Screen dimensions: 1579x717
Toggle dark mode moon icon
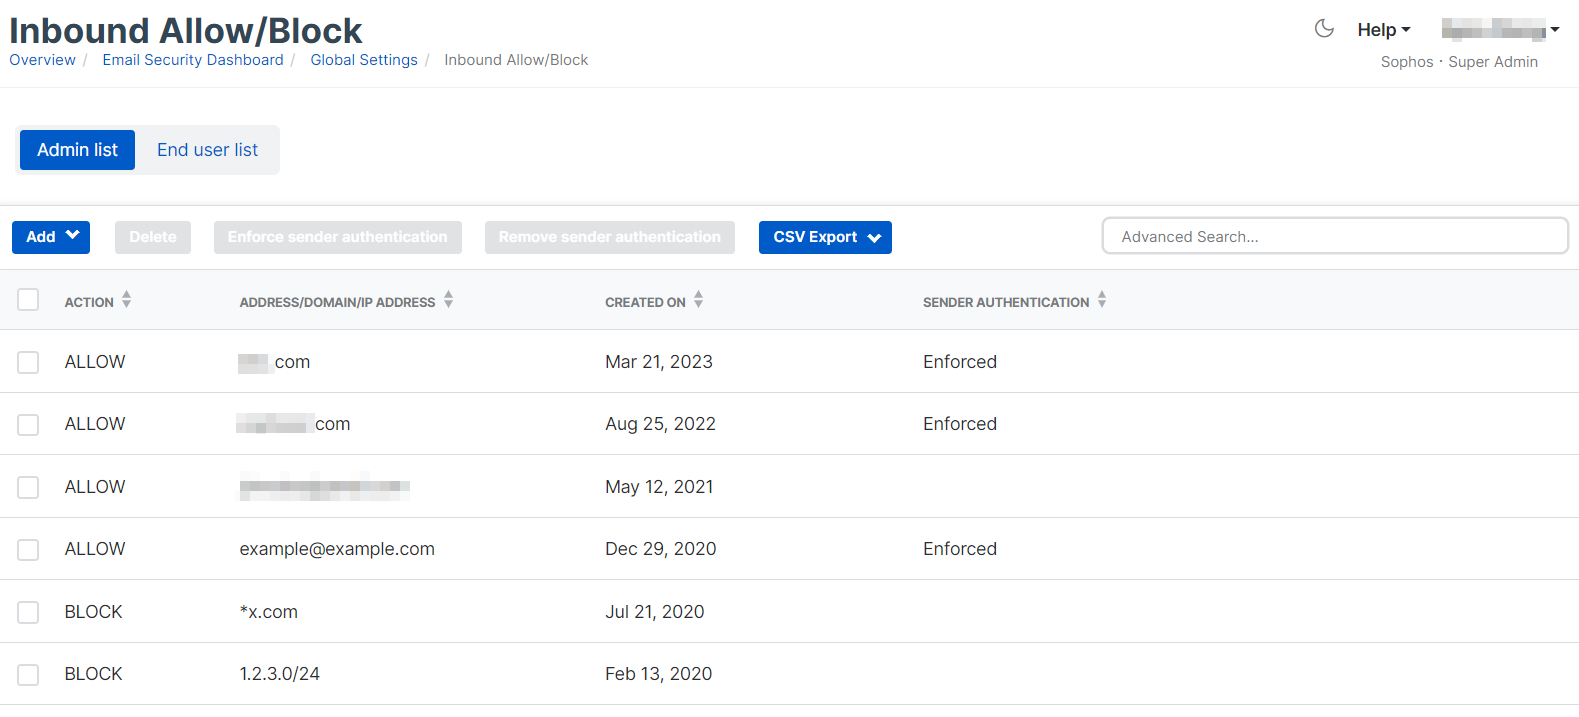coord(1324,29)
